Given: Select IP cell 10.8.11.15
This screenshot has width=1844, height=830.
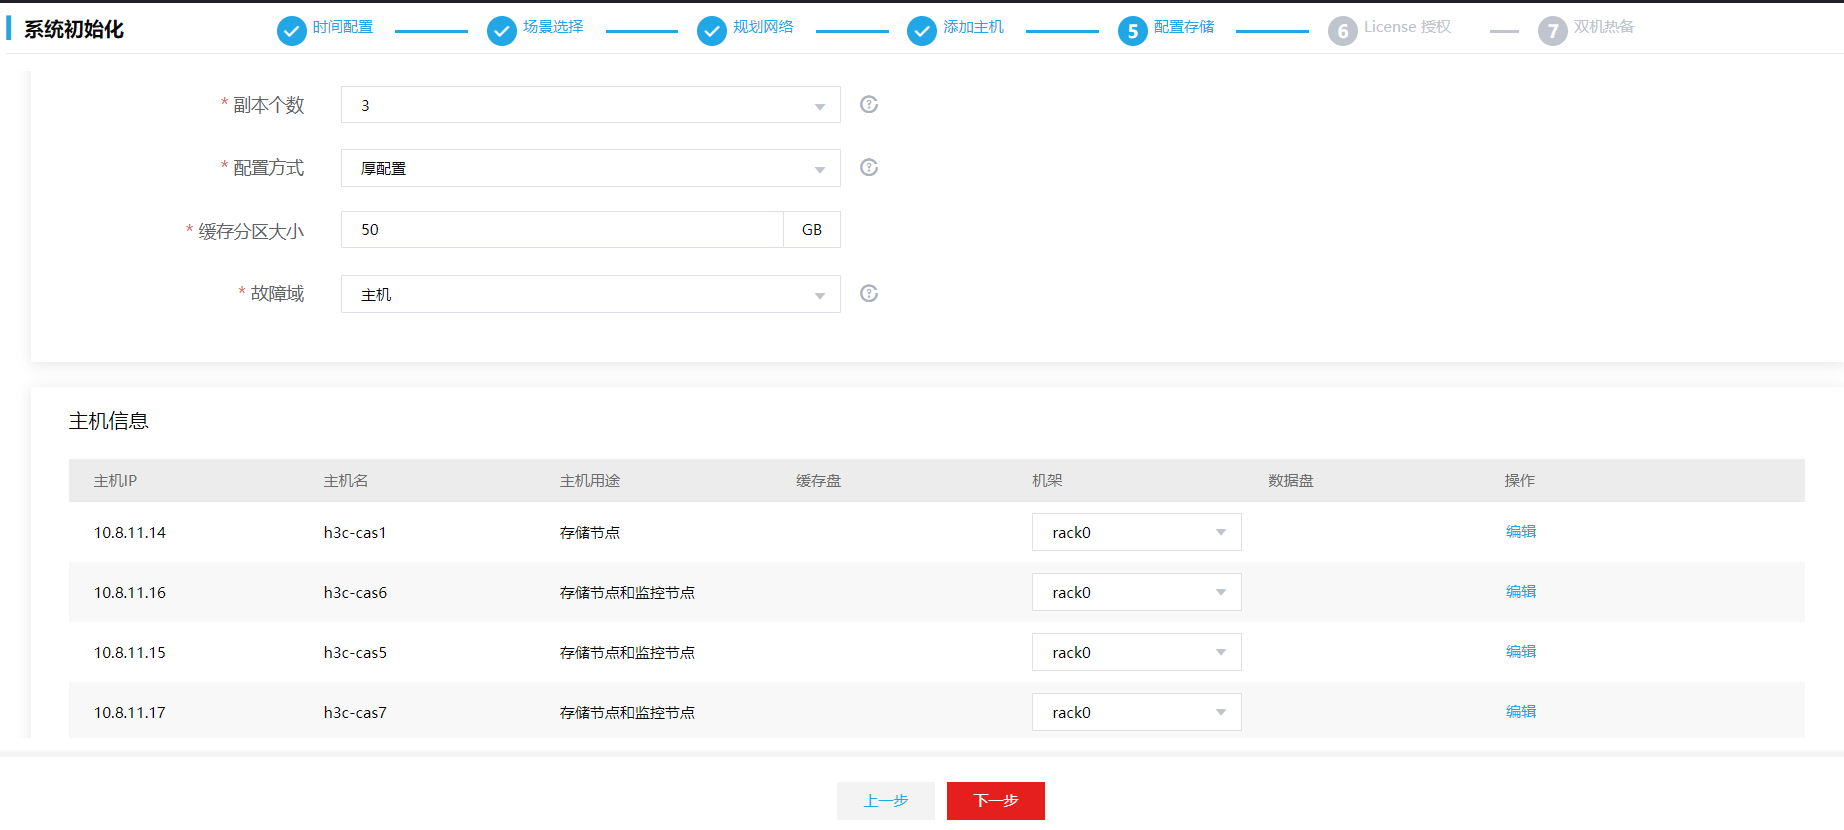Looking at the screenshot, I should click(130, 653).
